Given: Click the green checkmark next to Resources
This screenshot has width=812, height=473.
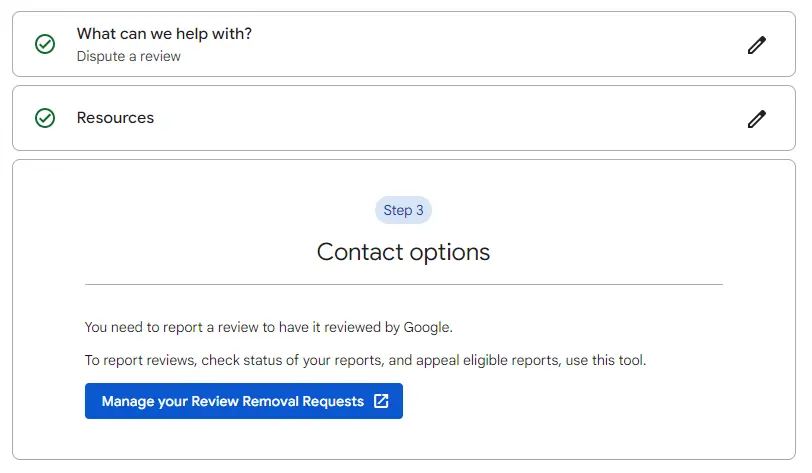Looking at the screenshot, I should pyautogui.click(x=45, y=118).
